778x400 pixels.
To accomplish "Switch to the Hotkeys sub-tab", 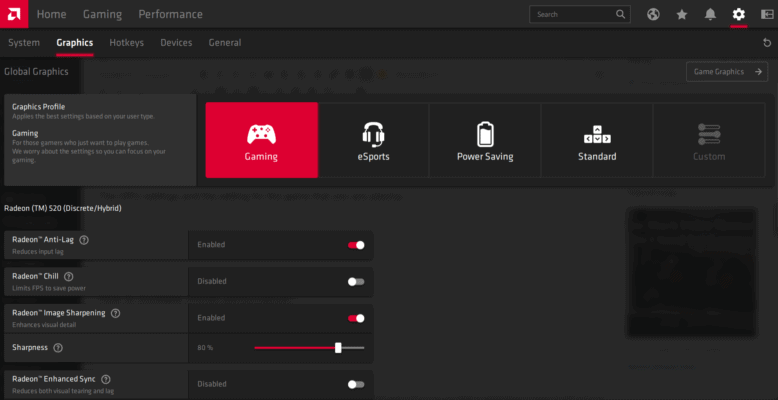I will tap(127, 43).
